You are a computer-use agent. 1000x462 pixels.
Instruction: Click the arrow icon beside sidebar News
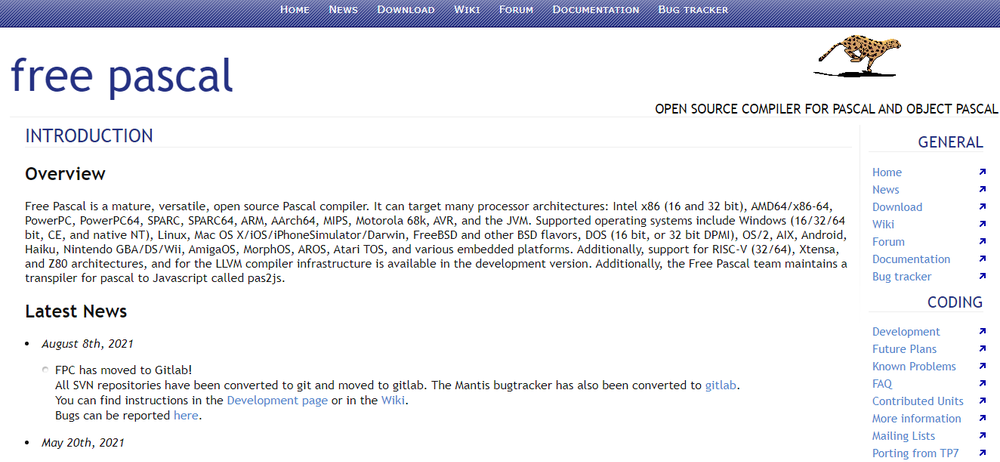[982, 190]
